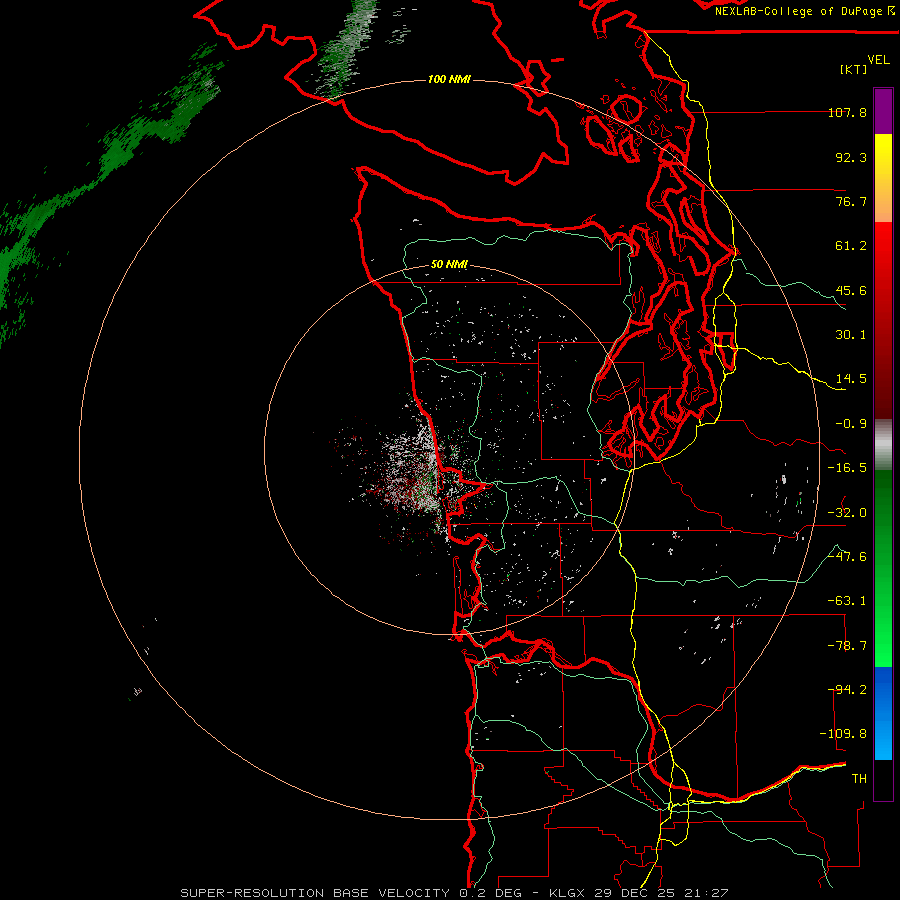900x900 pixels.
Task: Select the -63.1 scale value
Action: coord(847,601)
